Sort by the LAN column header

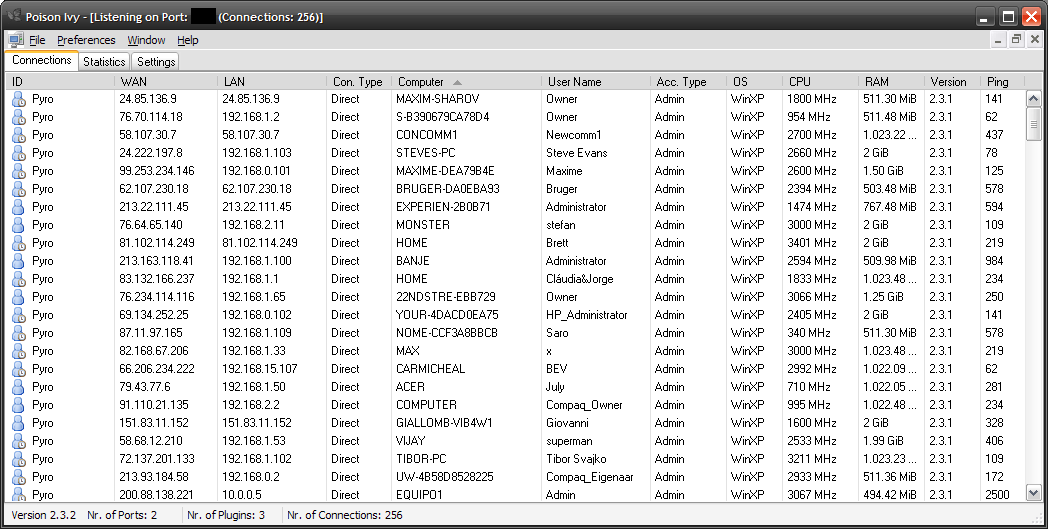pos(272,82)
